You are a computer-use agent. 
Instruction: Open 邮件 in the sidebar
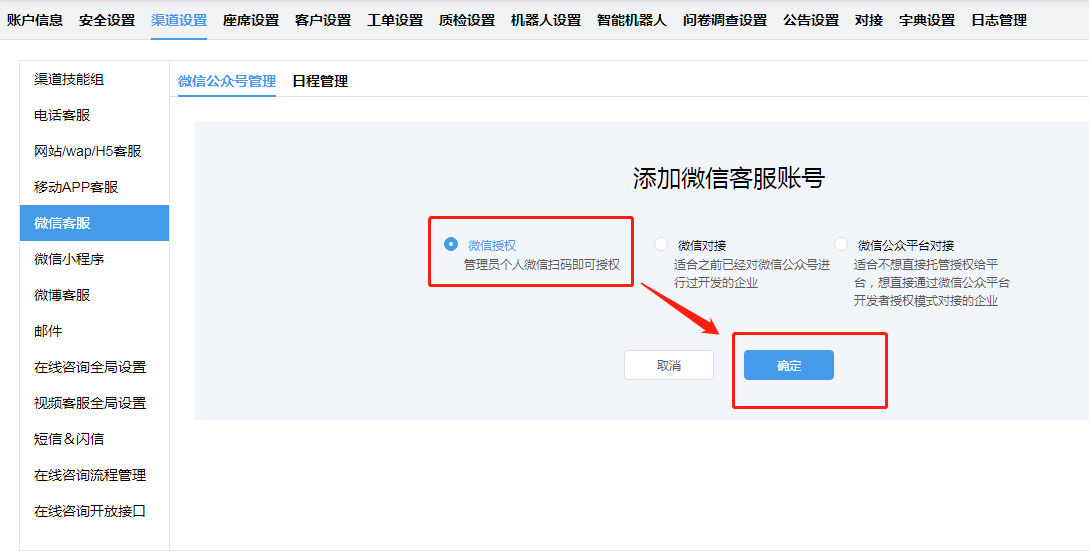[94, 331]
